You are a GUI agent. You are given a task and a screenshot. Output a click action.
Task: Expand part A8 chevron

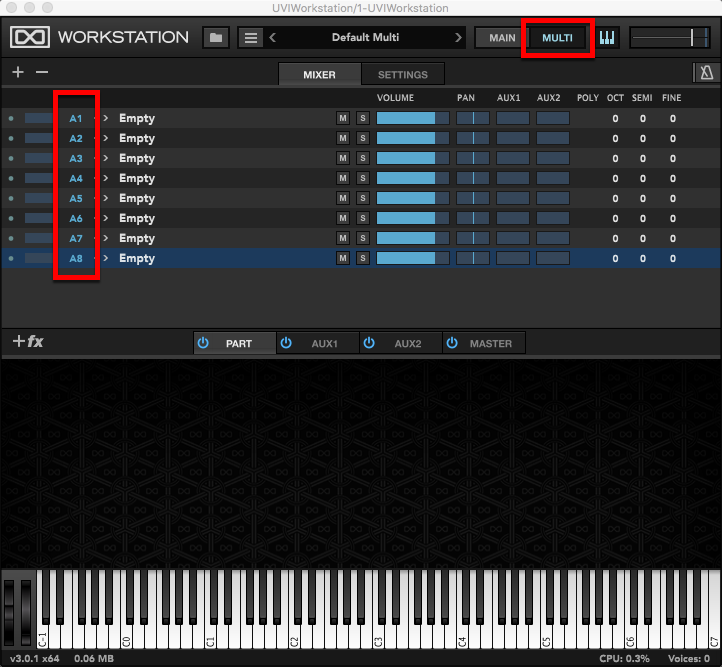point(106,258)
